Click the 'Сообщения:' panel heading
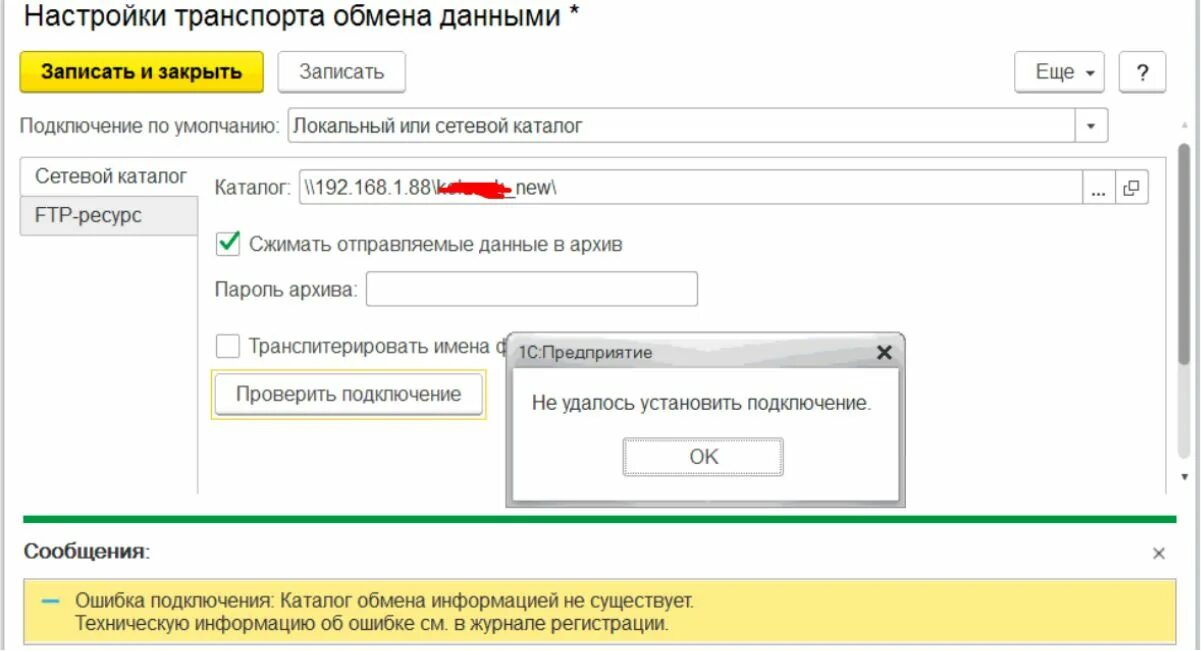Screen dimensions: 1201x651 pyautogui.click(x=87, y=551)
